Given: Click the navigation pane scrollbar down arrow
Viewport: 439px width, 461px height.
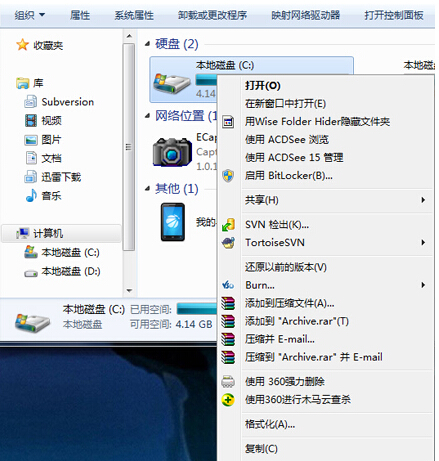Looking at the screenshot, I should 129,291.
